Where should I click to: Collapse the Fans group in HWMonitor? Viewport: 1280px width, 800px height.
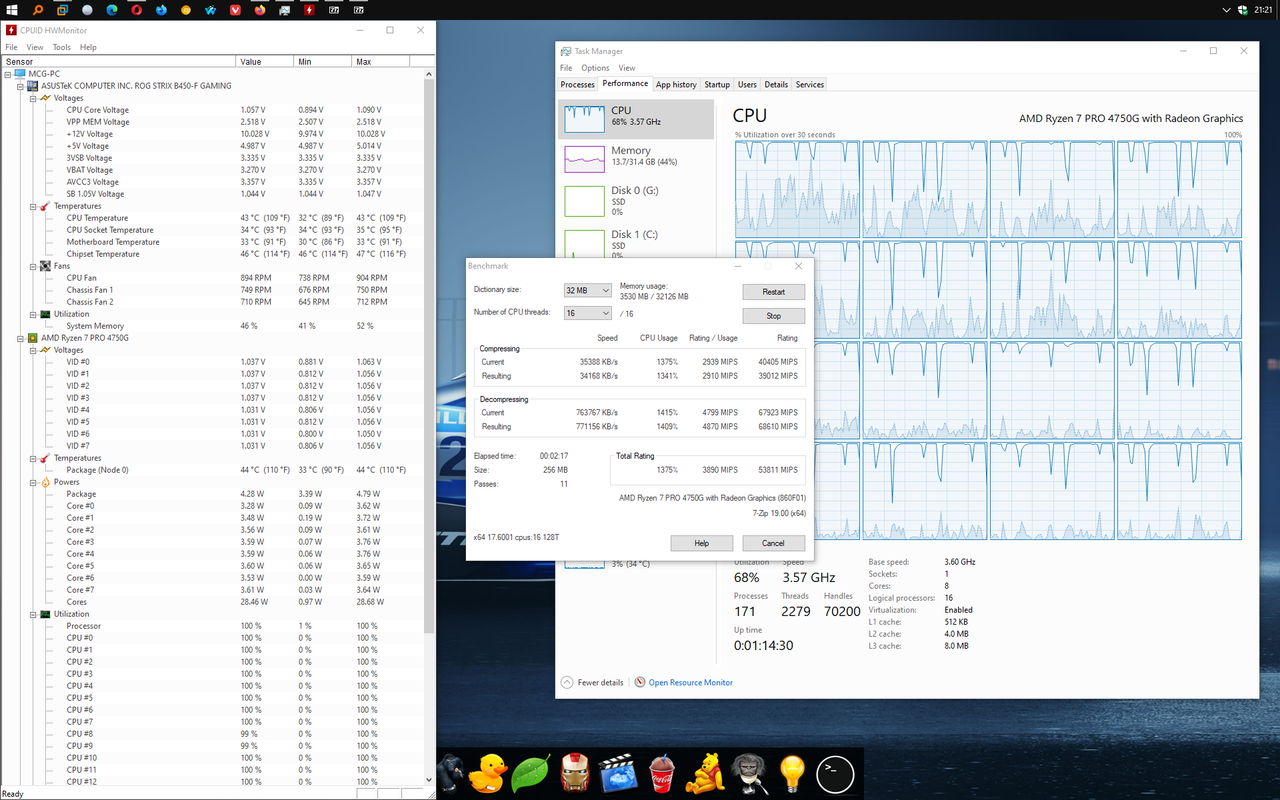pos(32,266)
